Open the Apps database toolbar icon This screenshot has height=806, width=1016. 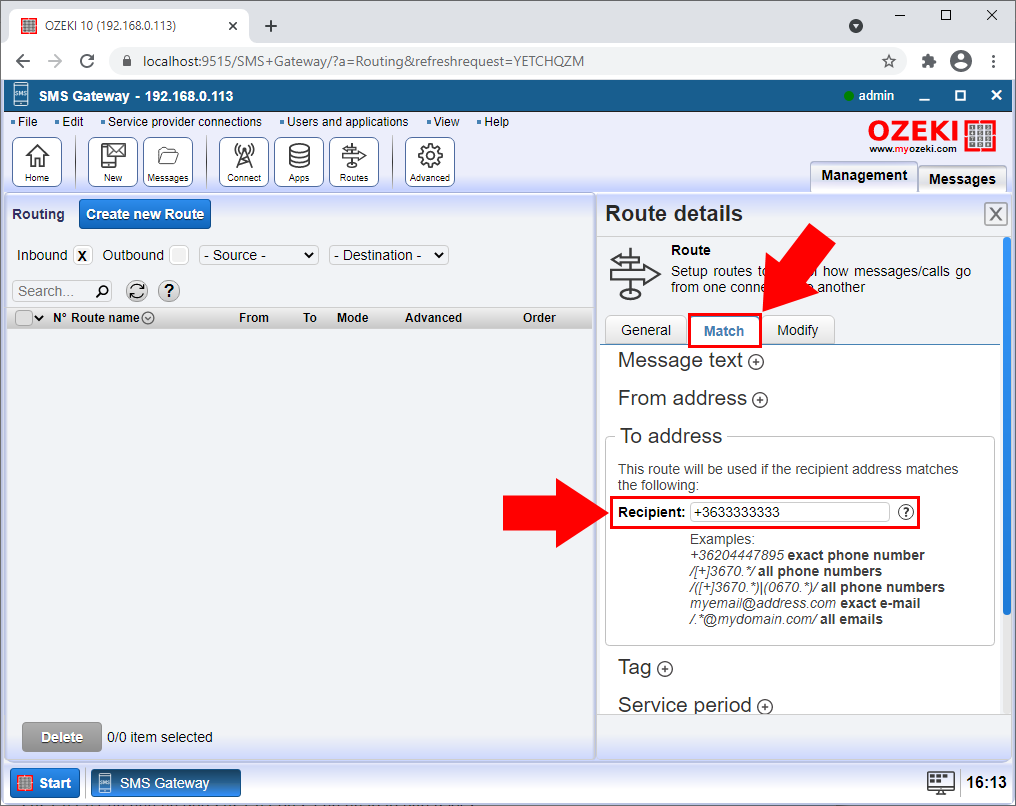coord(299,162)
